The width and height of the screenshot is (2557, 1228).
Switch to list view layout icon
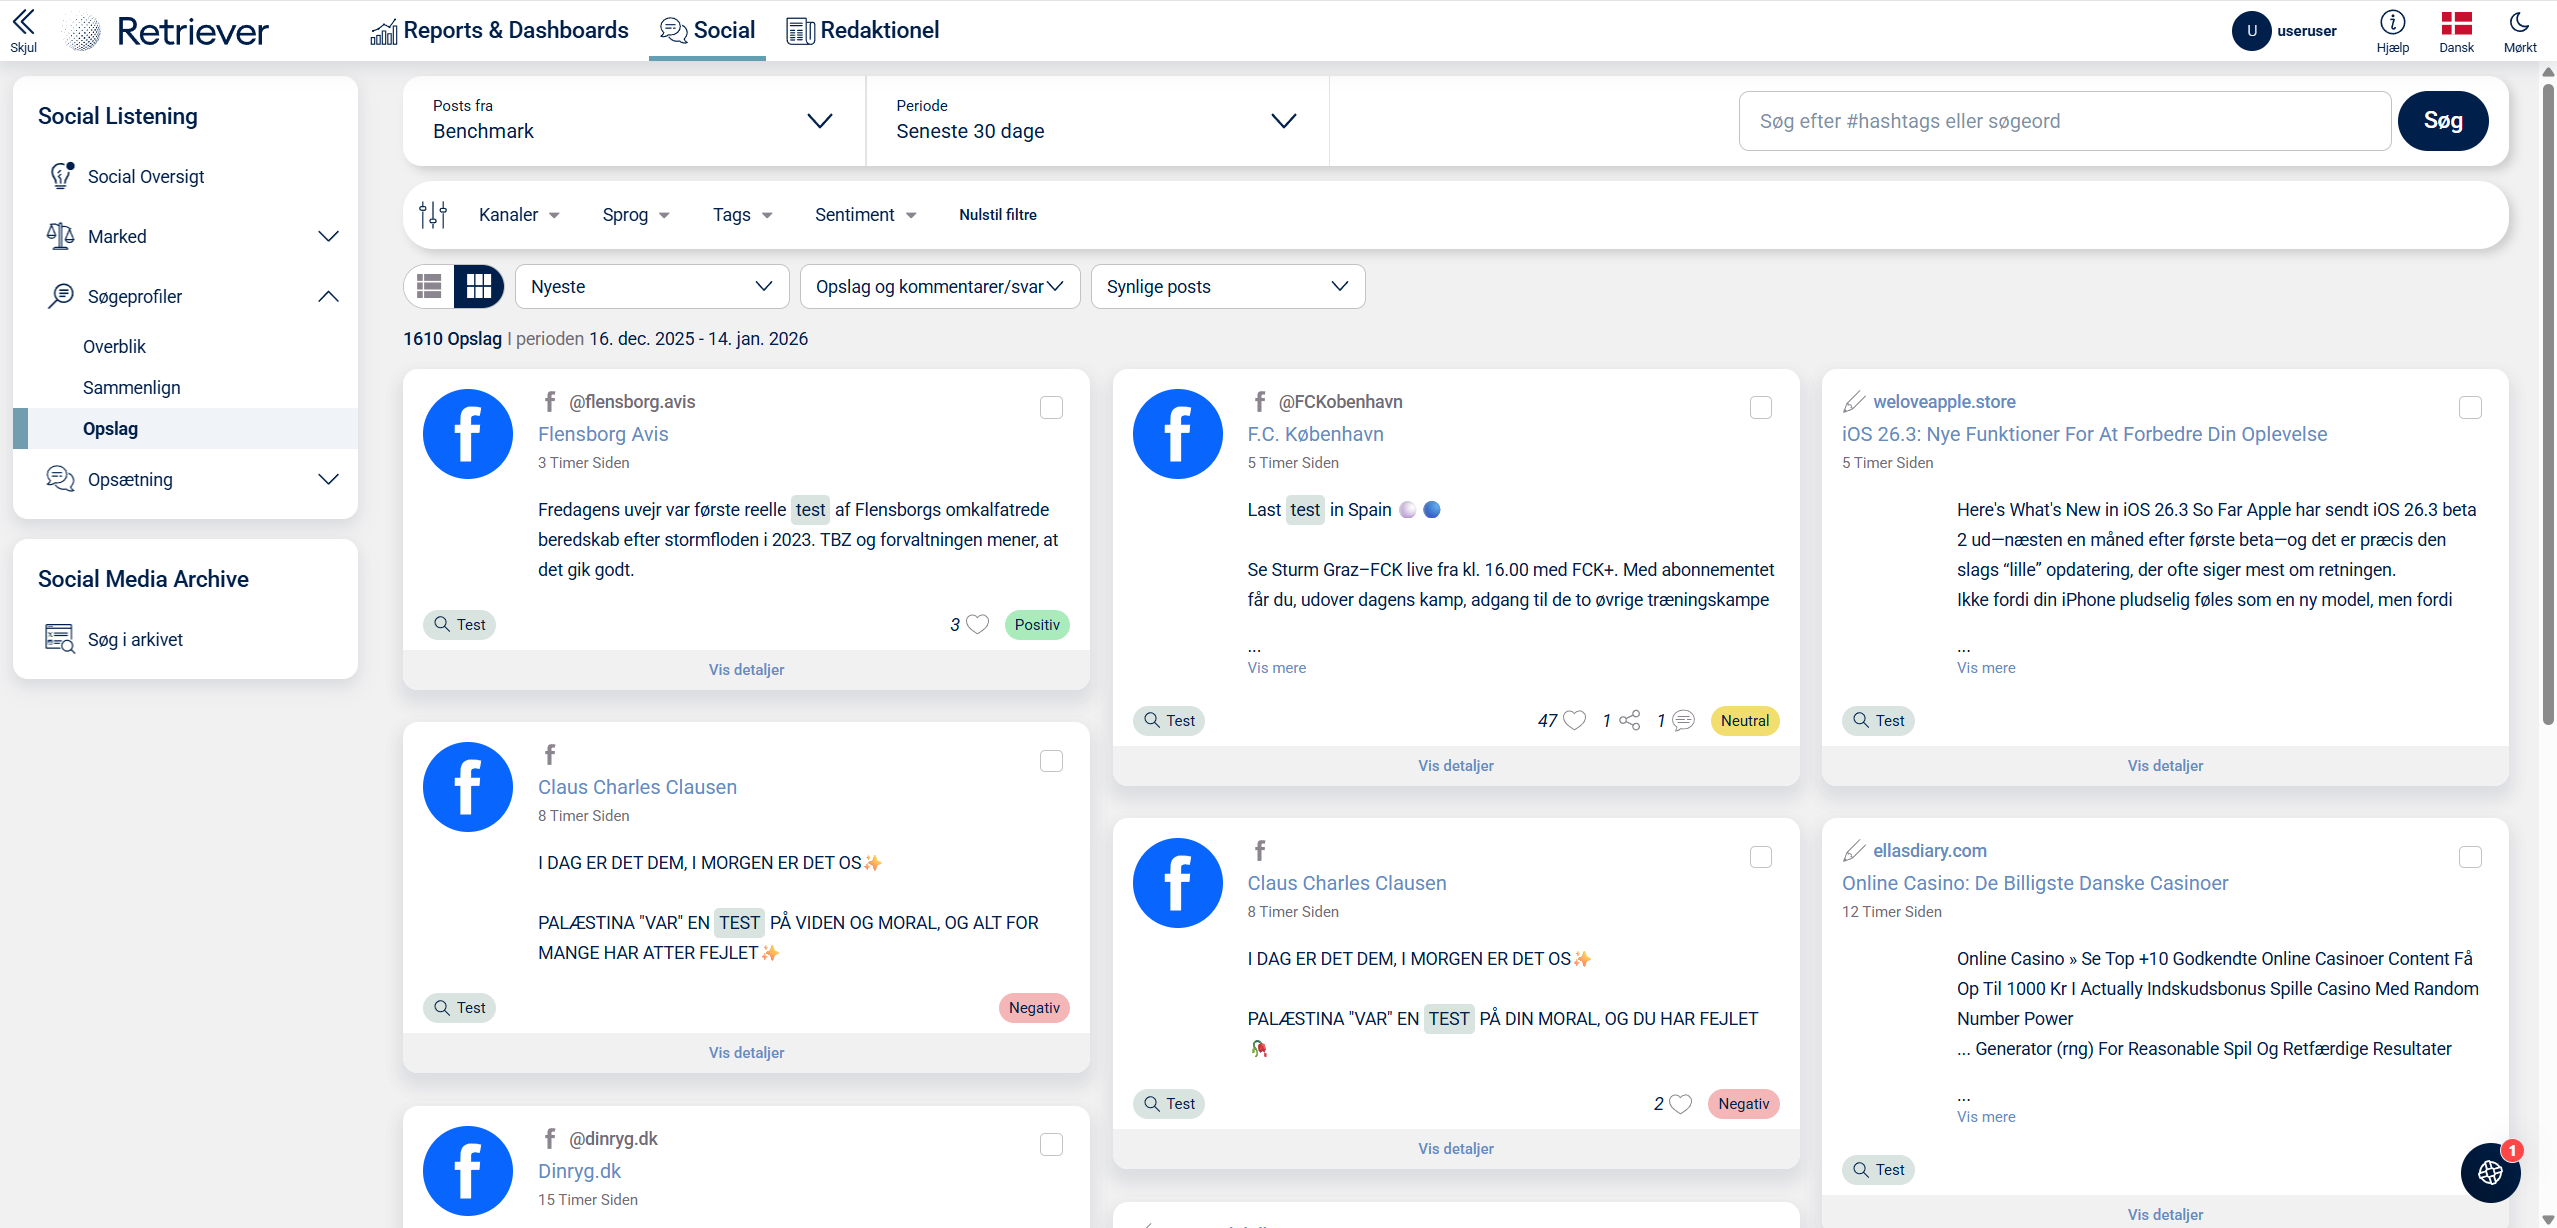pyautogui.click(x=429, y=287)
